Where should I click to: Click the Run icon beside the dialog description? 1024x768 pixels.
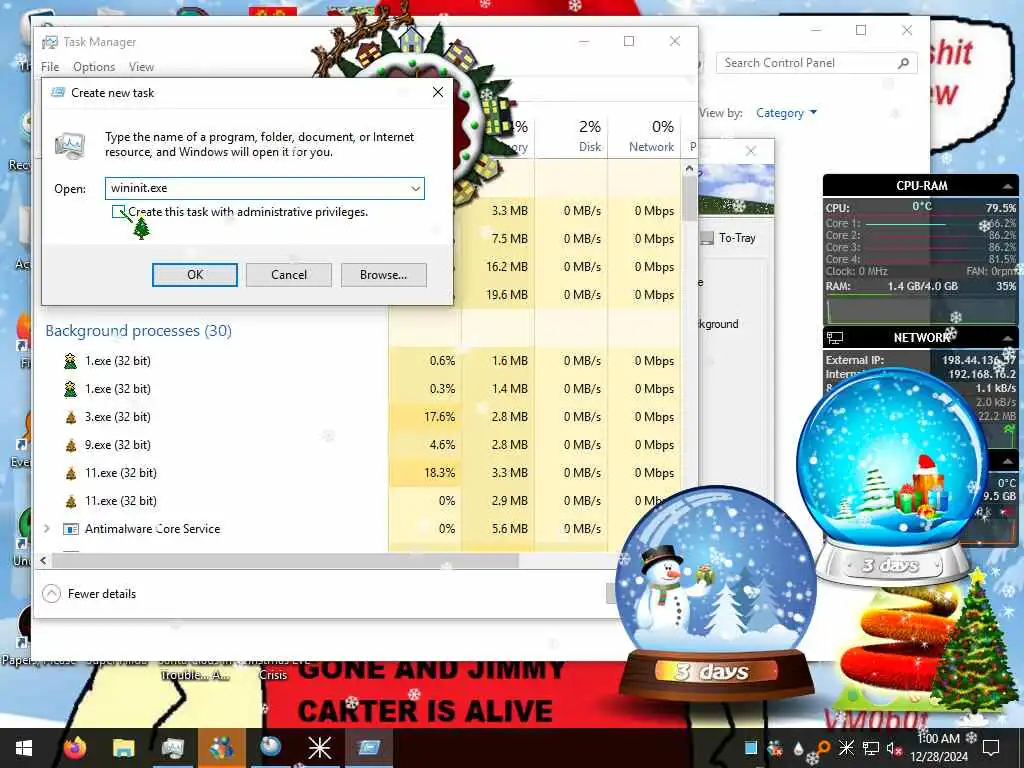pos(70,145)
